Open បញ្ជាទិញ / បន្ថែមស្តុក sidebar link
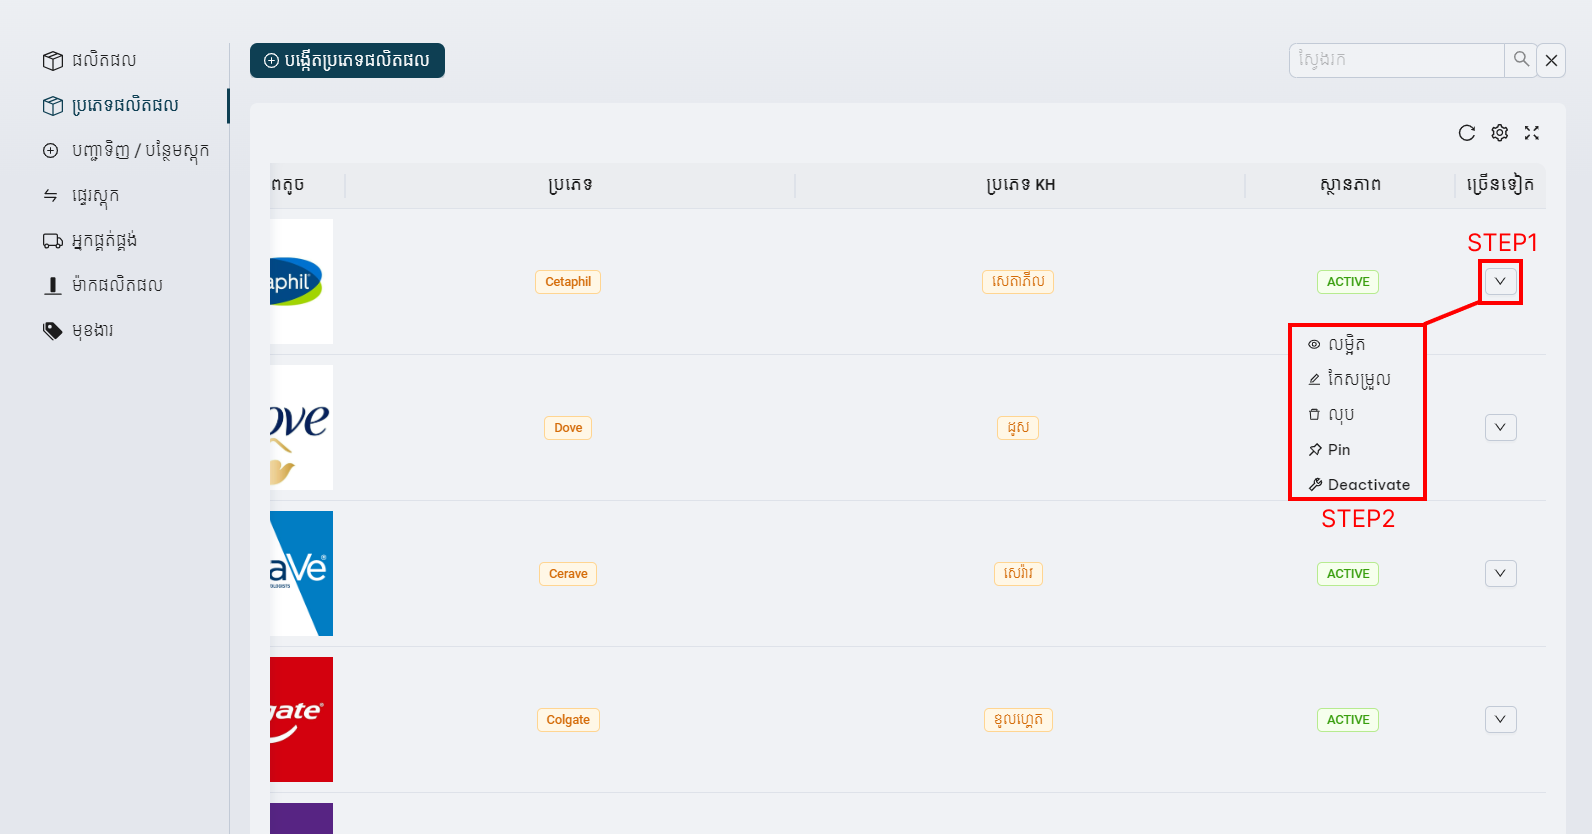1592x834 pixels. (x=140, y=150)
